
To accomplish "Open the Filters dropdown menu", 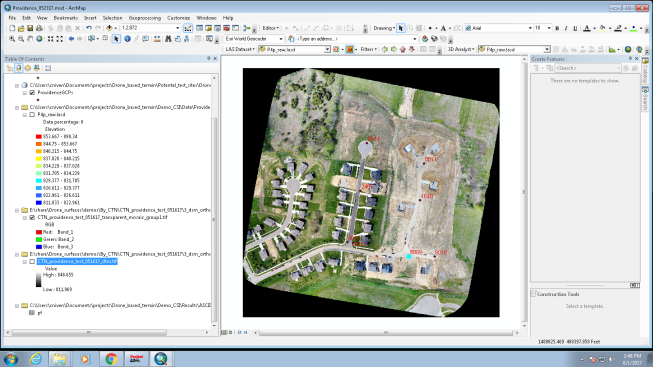I will [369, 49].
